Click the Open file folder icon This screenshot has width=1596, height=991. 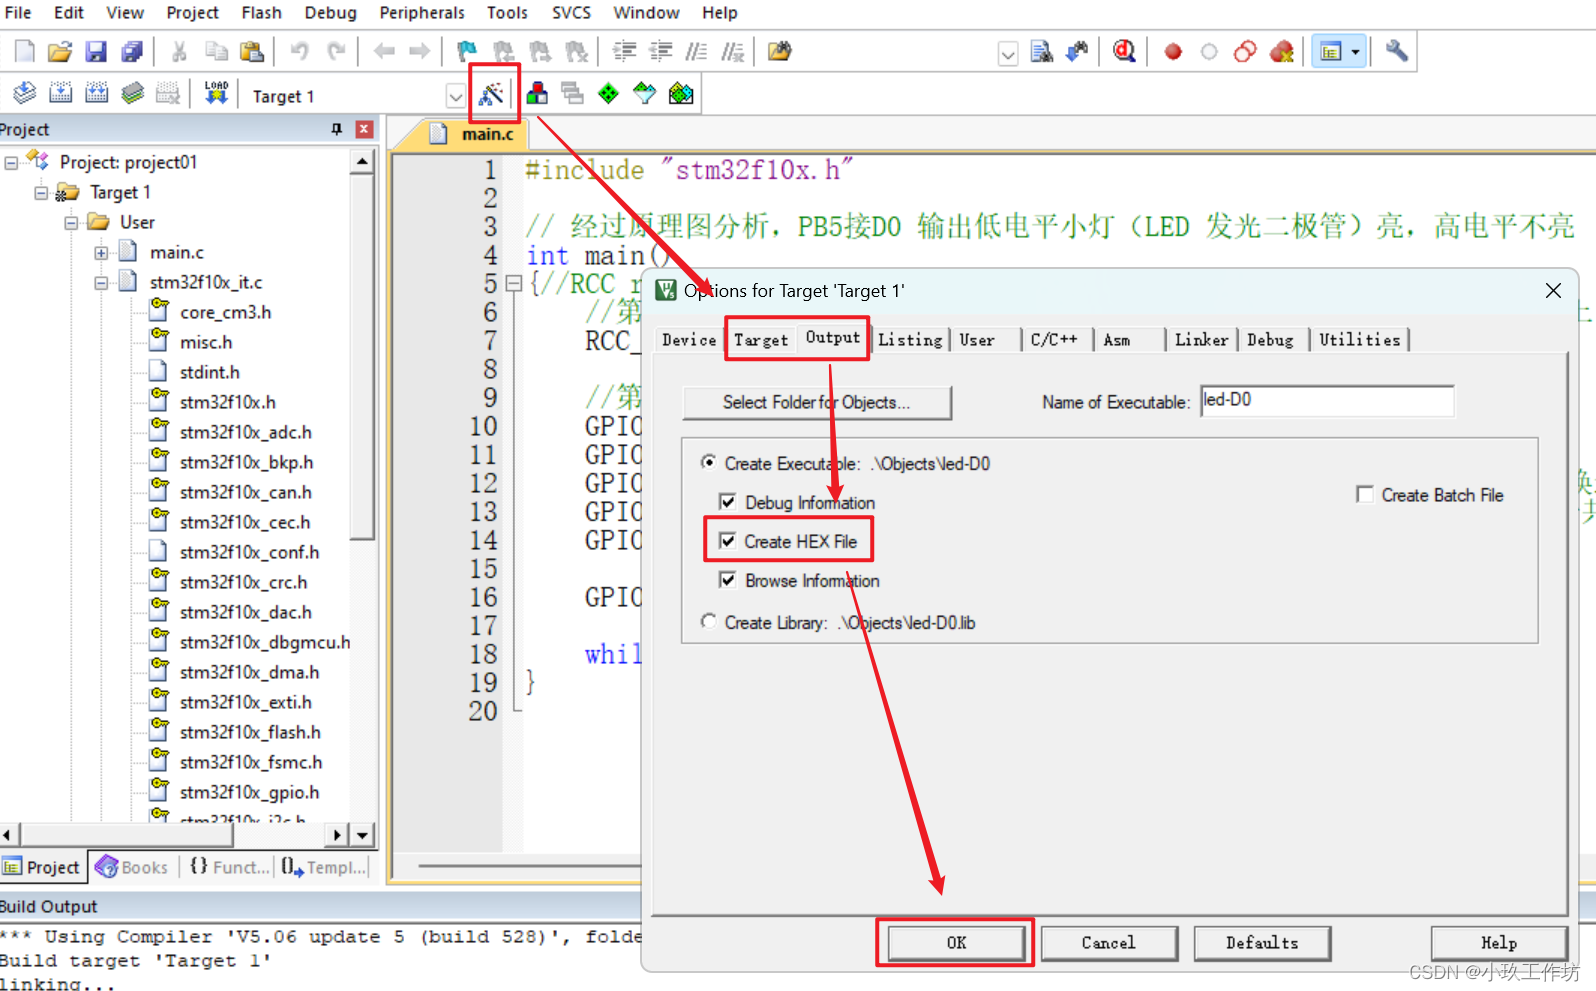[x=60, y=51]
